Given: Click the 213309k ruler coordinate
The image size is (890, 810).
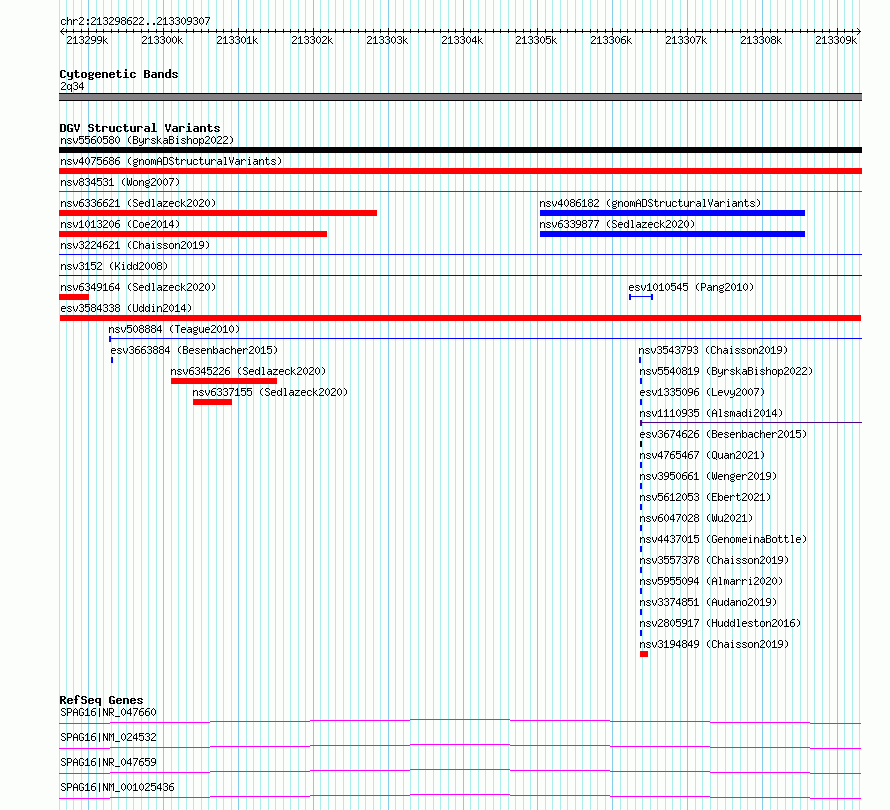Looking at the screenshot, I should tap(836, 40).
